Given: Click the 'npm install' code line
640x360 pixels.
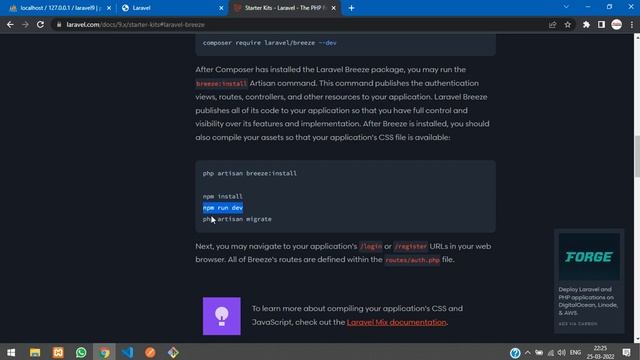Looking at the screenshot, I should click(x=223, y=196).
